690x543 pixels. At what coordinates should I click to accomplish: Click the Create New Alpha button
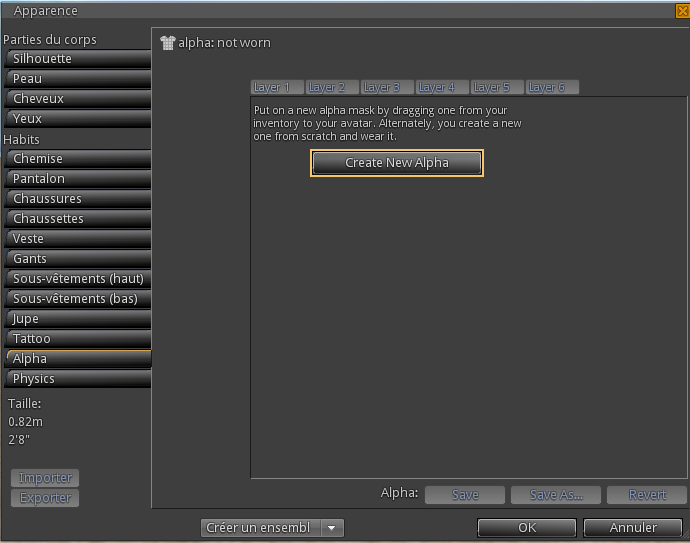tap(397, 163)
